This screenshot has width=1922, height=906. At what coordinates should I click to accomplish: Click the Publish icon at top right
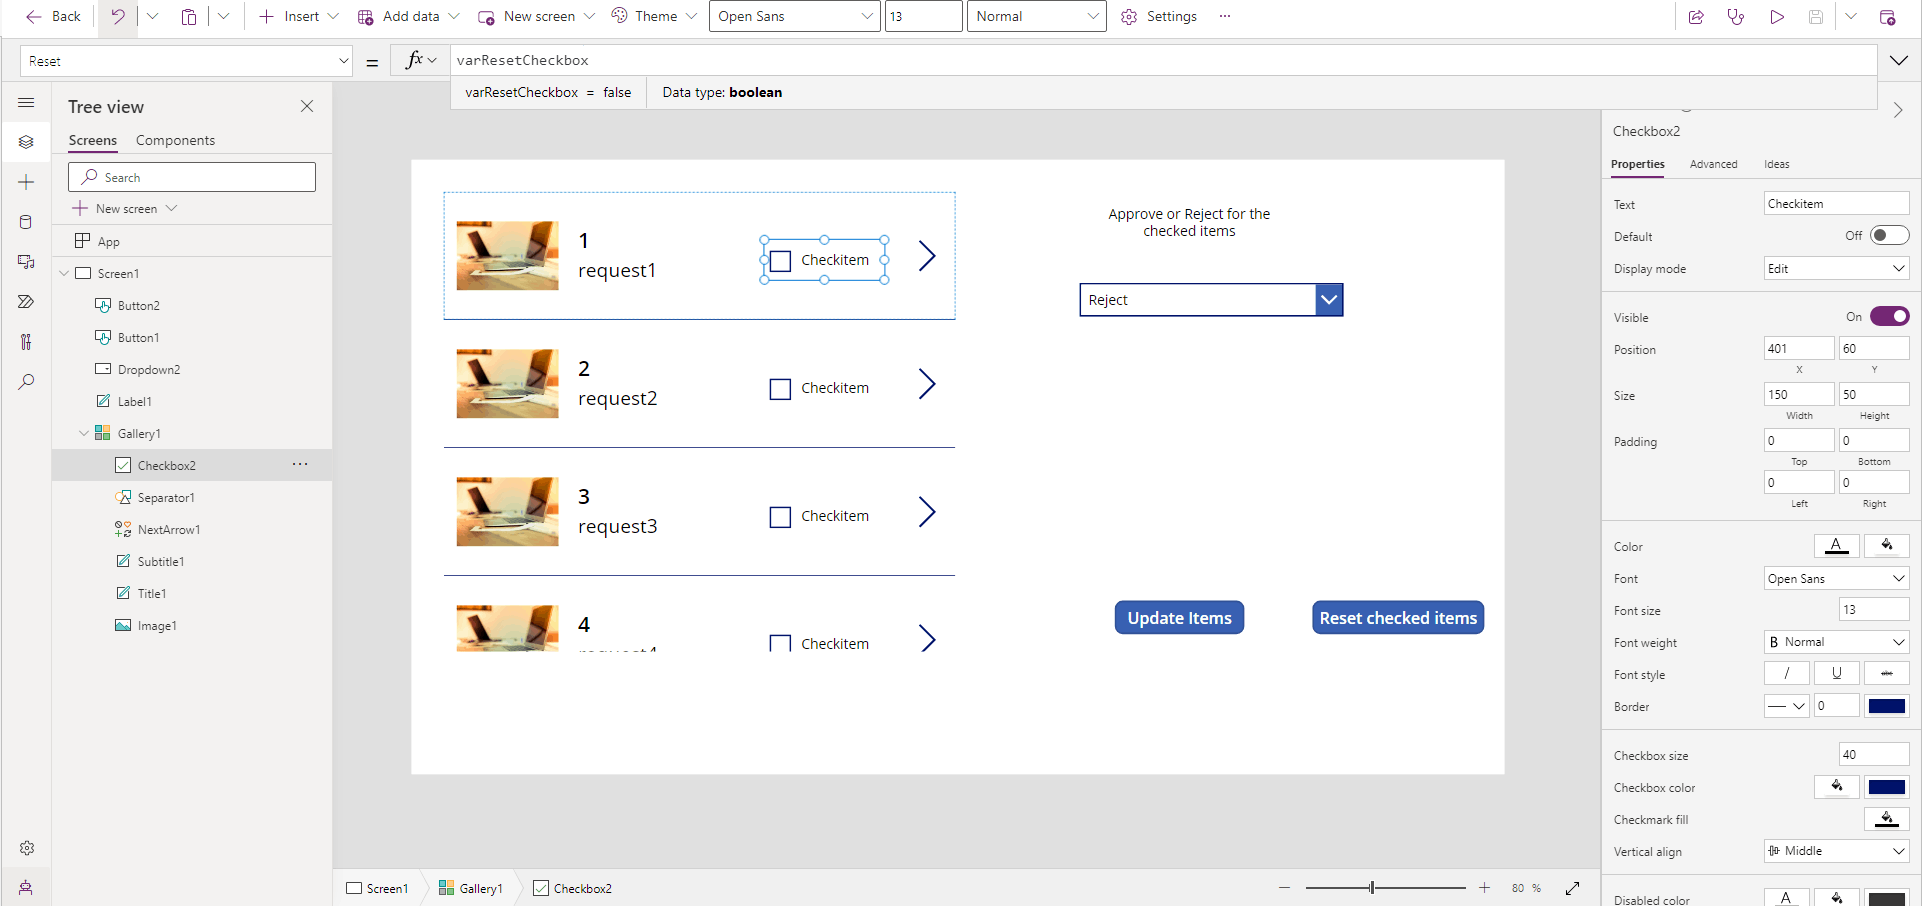pos(1887,17)
